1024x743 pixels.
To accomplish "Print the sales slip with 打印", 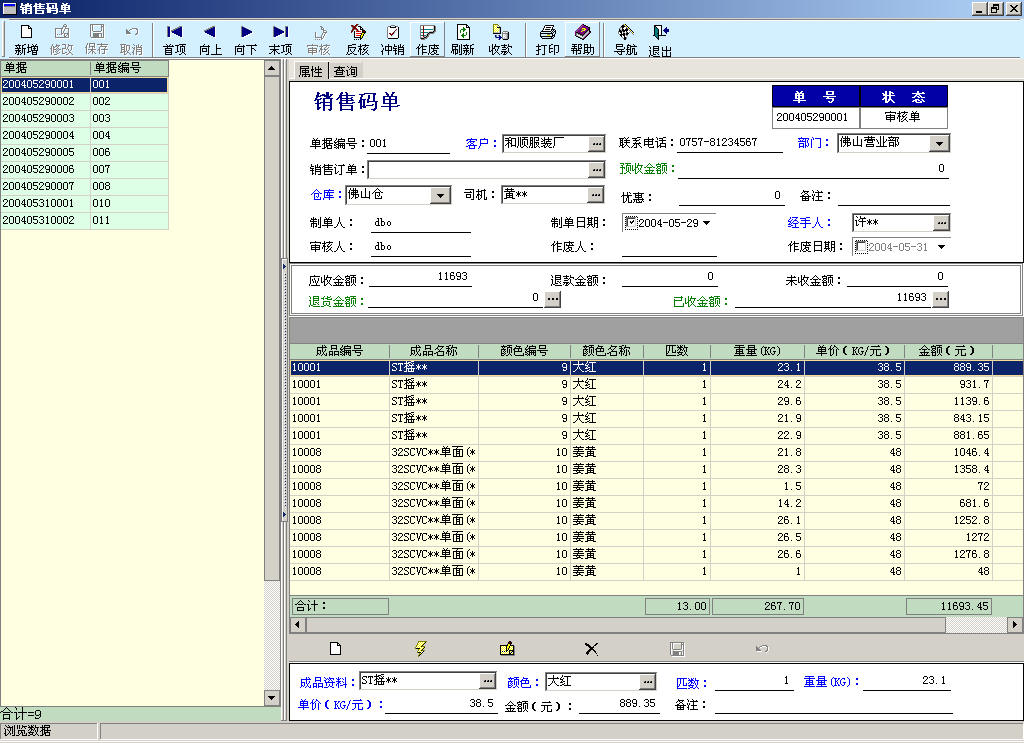I will 547,40.
